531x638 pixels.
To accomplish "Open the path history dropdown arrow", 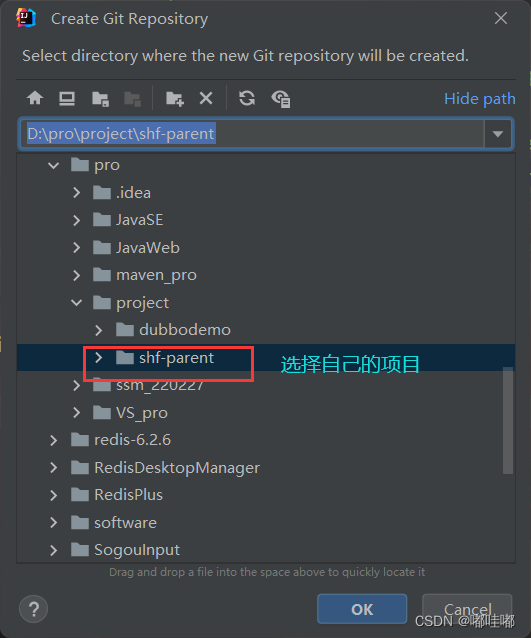I will (x=498, y=134).
